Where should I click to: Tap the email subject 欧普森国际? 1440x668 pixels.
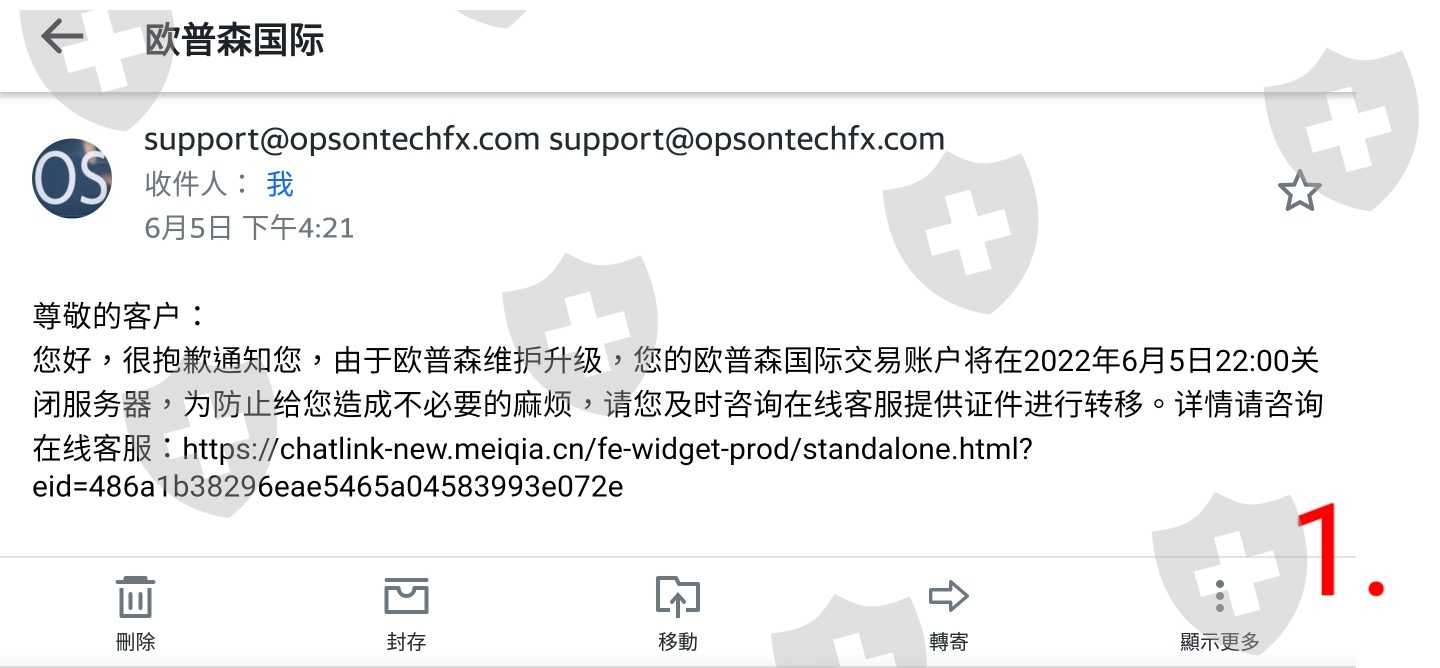click(x=234, y=40)
